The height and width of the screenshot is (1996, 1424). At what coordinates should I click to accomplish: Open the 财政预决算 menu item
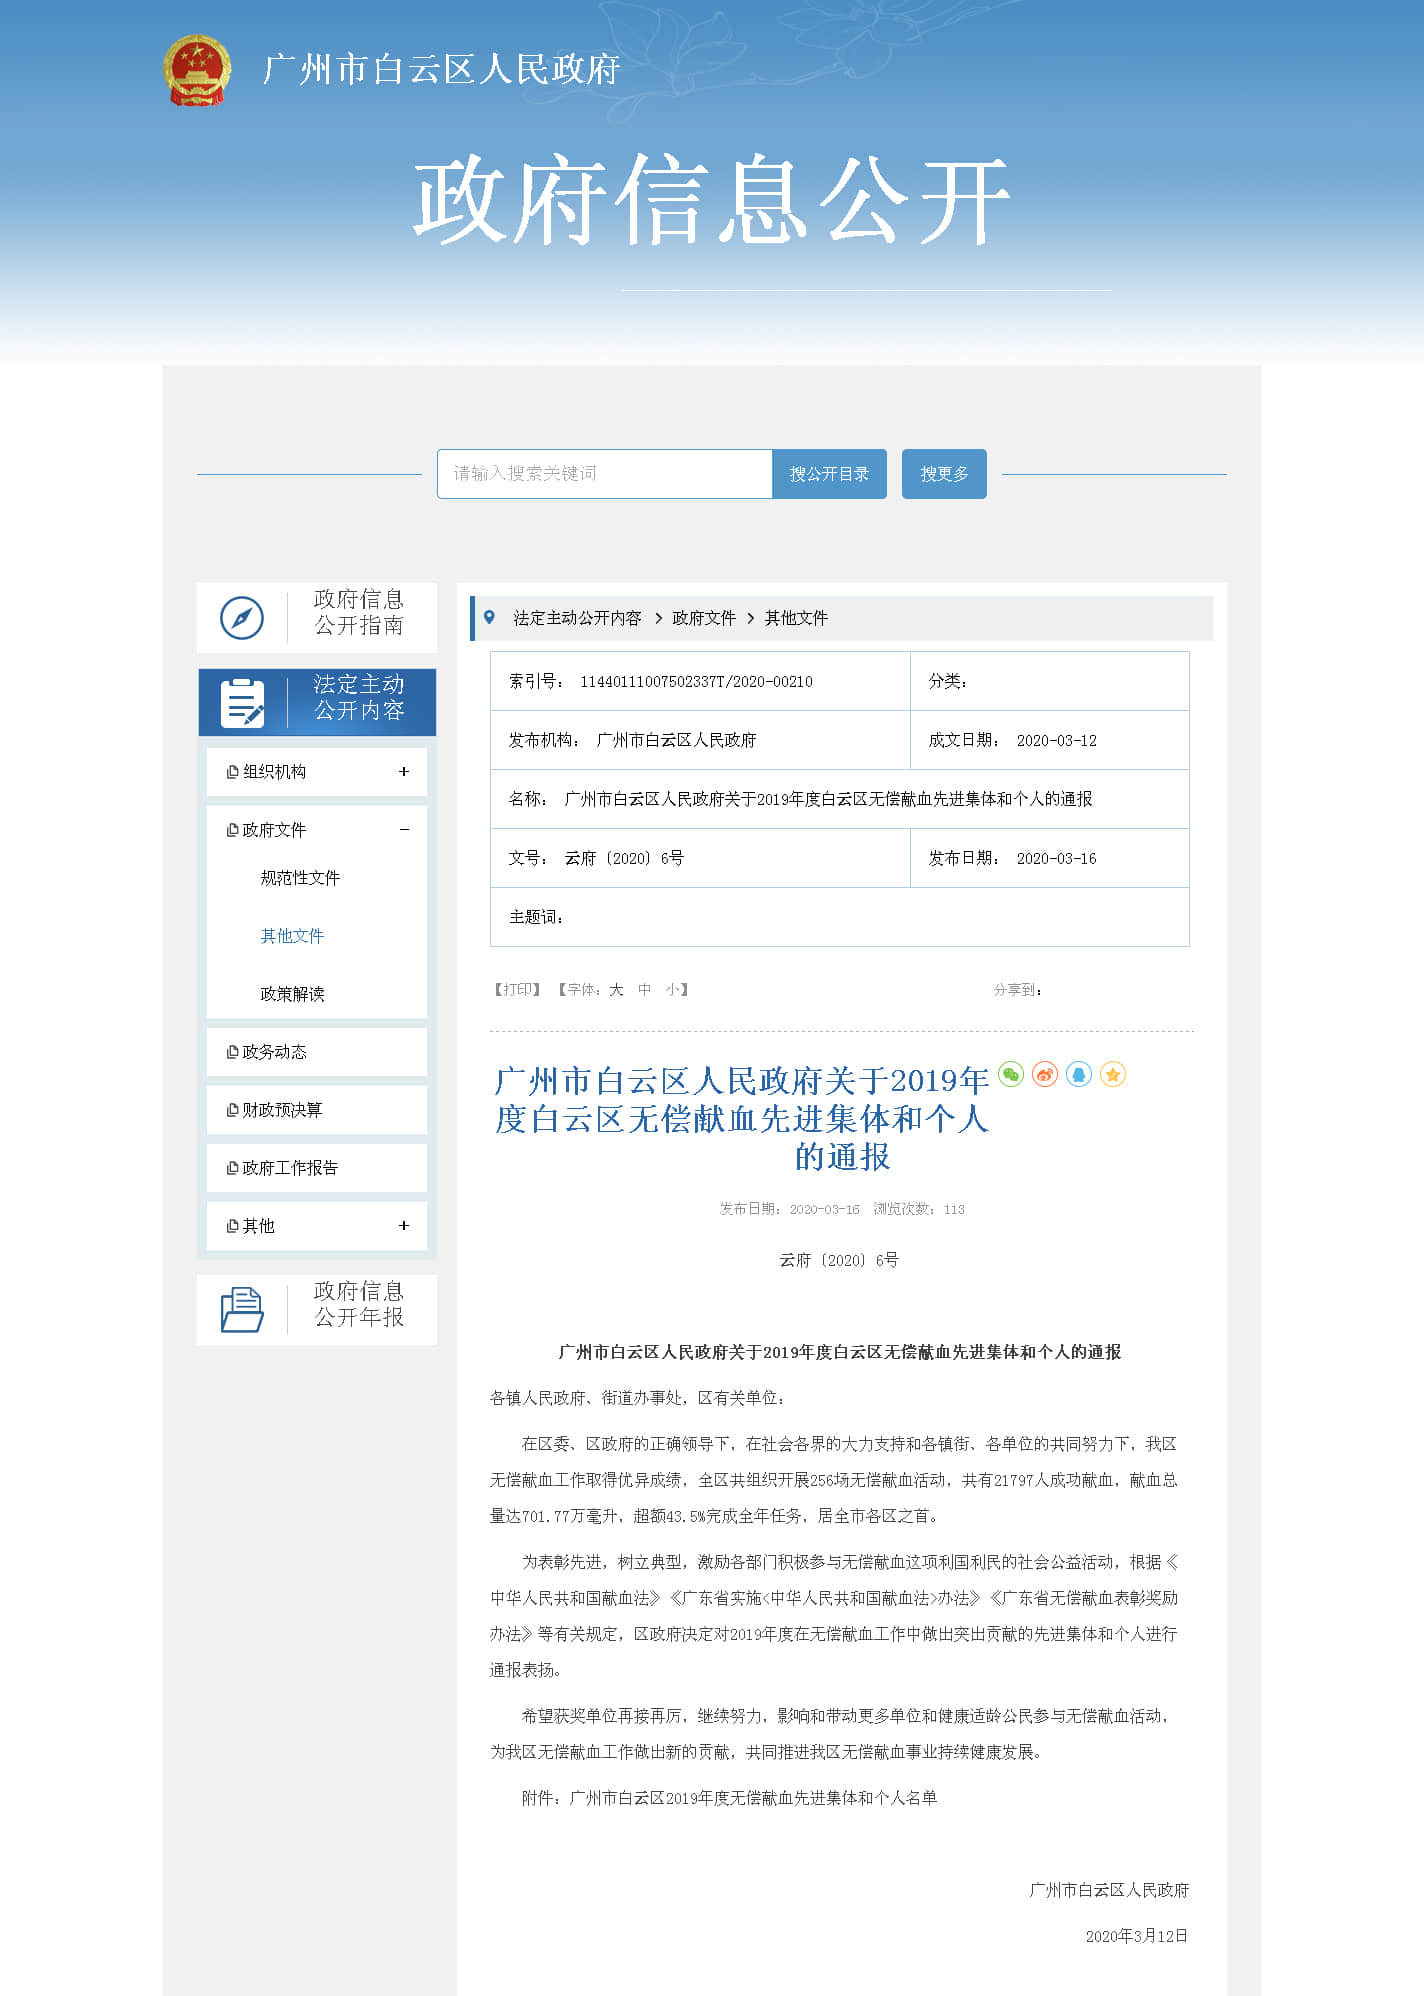[282, 1110]
